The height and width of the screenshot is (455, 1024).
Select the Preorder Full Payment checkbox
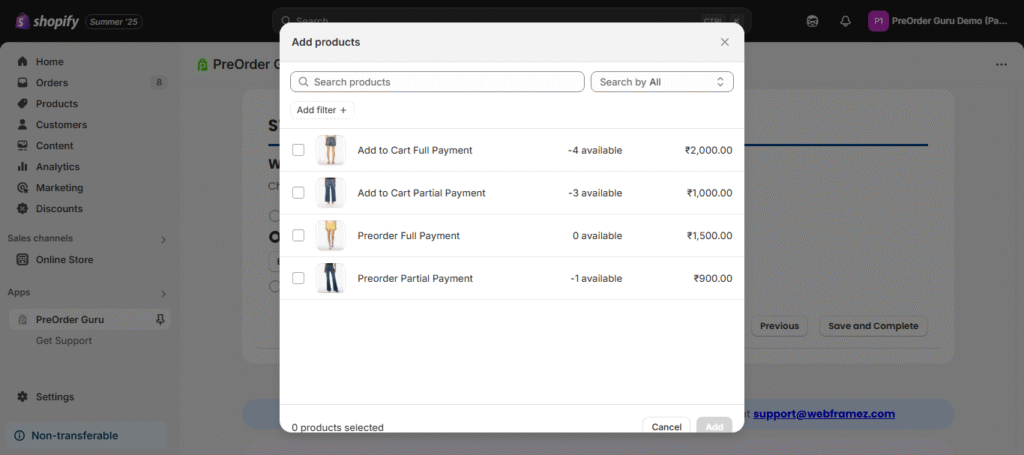pyautogui.click(x=298, y=236)
